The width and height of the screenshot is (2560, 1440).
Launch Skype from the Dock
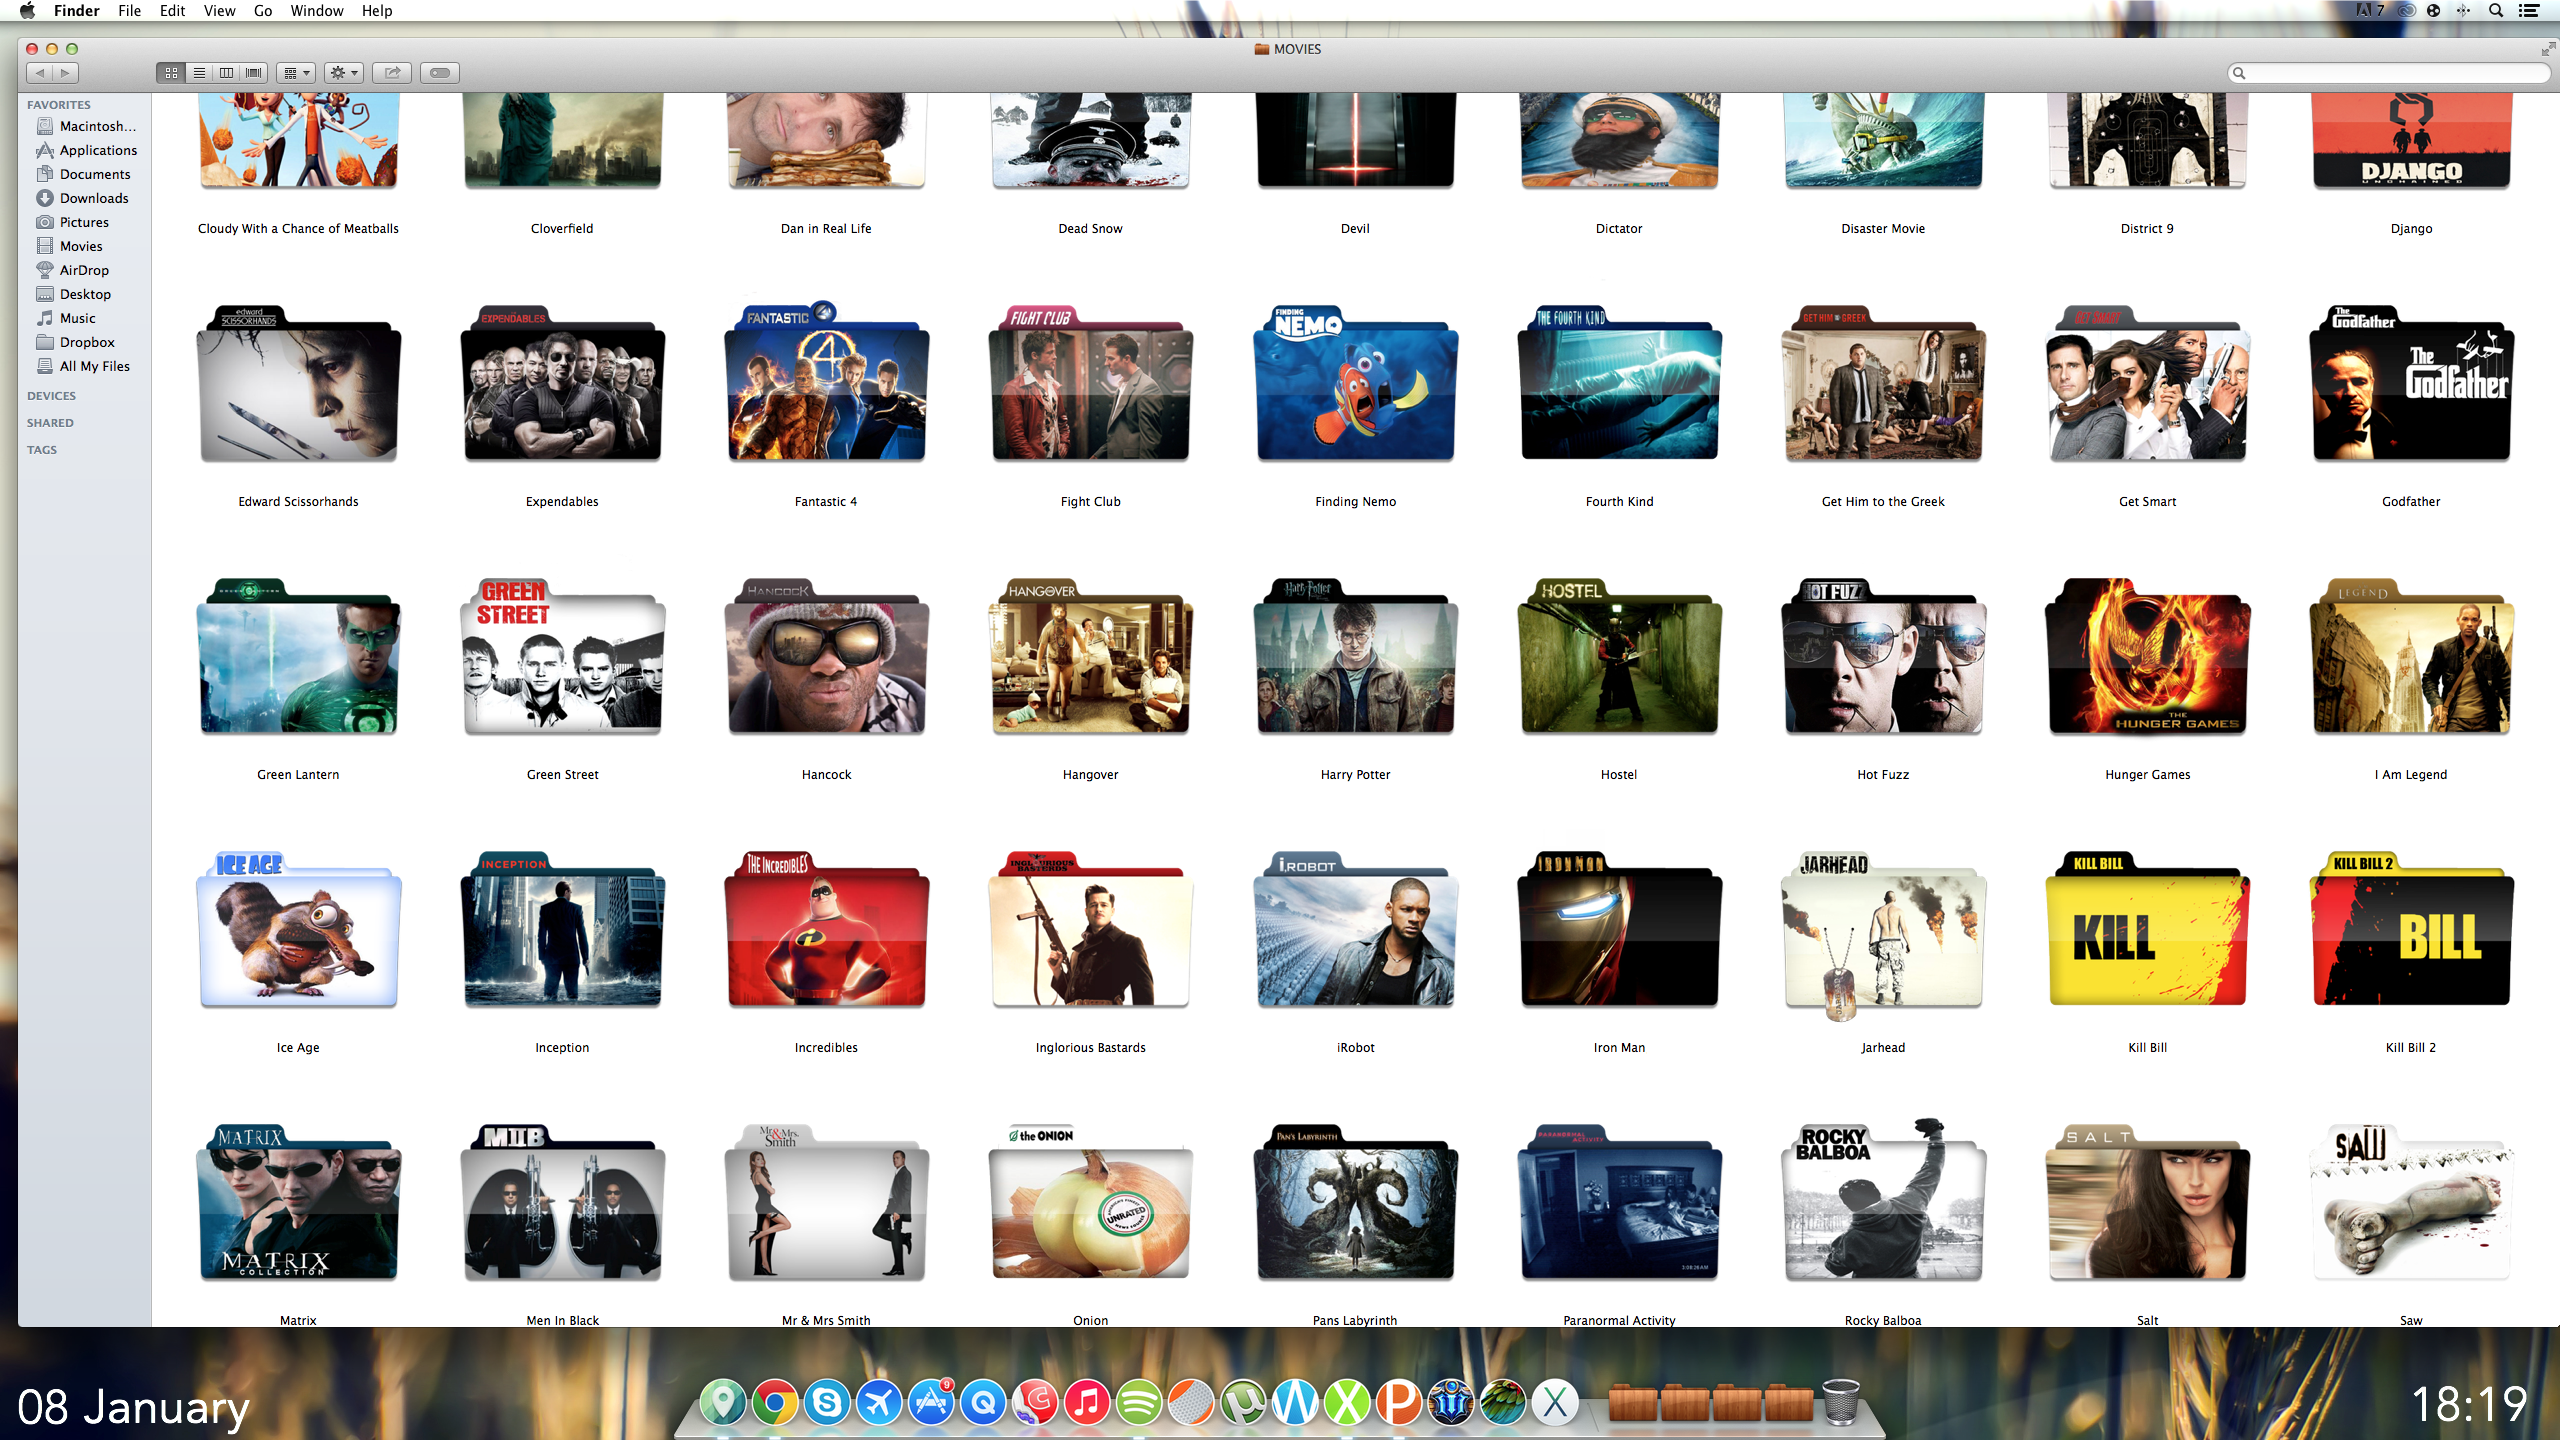[827, 1403]
